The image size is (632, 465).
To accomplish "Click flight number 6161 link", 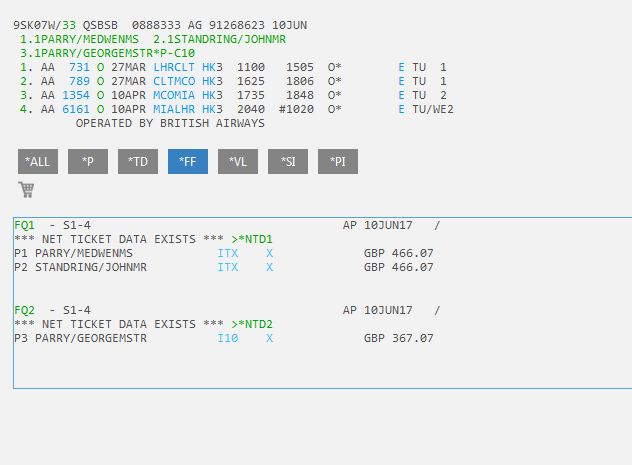I will (x=76, y=109).
